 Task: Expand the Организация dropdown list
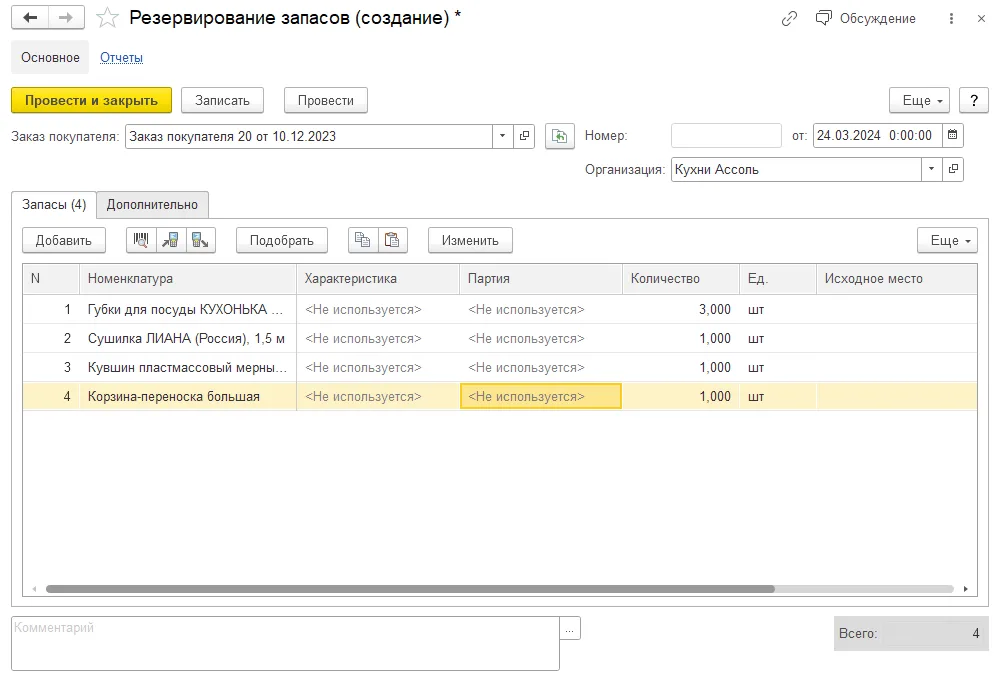click(x=931, y=169)
